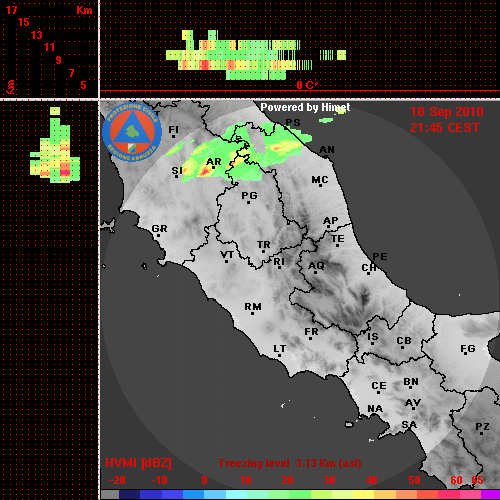This screenshot has height=500, width=500.
Task: Click the MC city label
Action: click(x=320, y=180)
